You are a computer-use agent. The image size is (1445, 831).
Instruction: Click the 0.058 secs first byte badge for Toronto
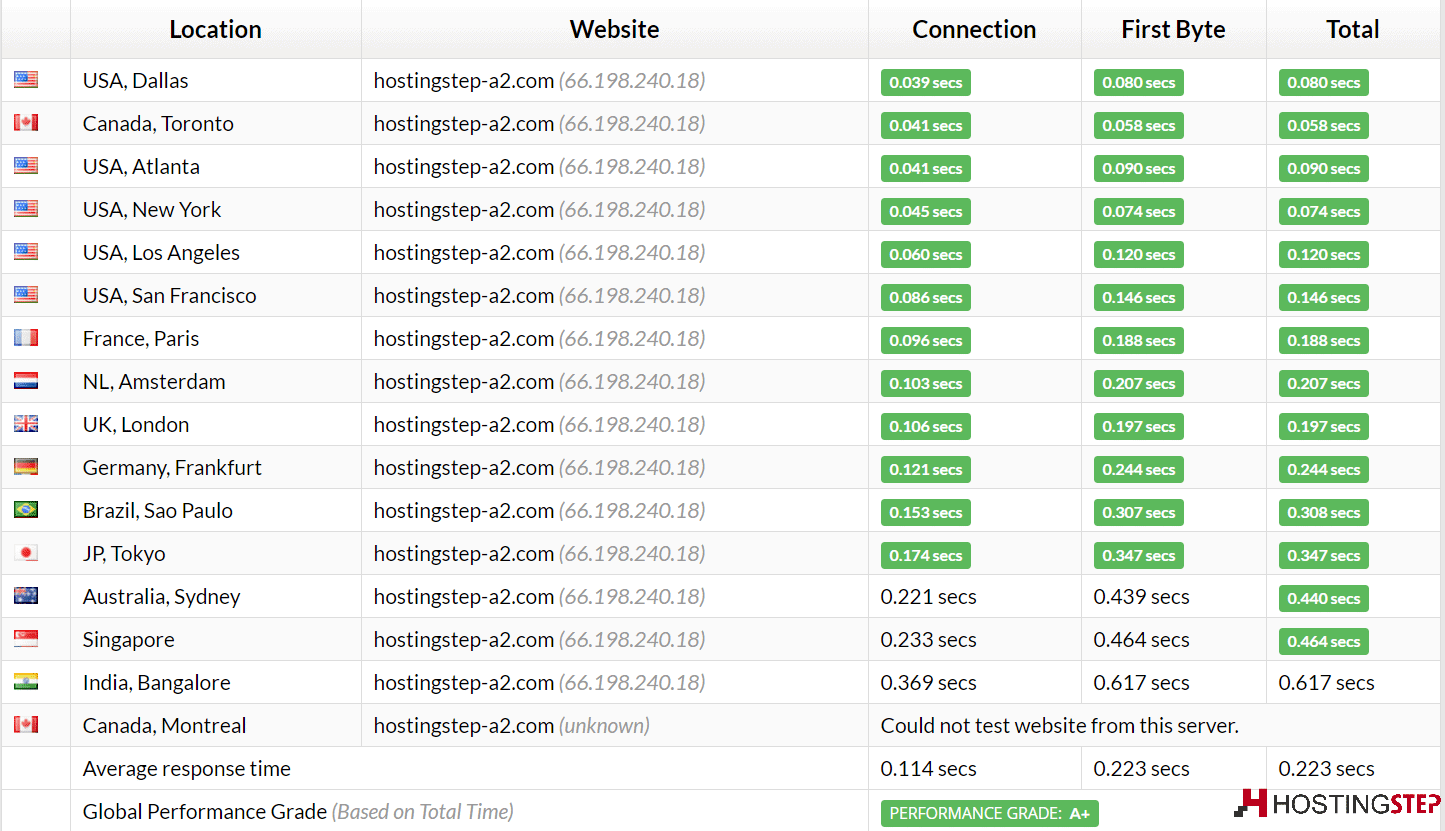tap(1138, 125)
